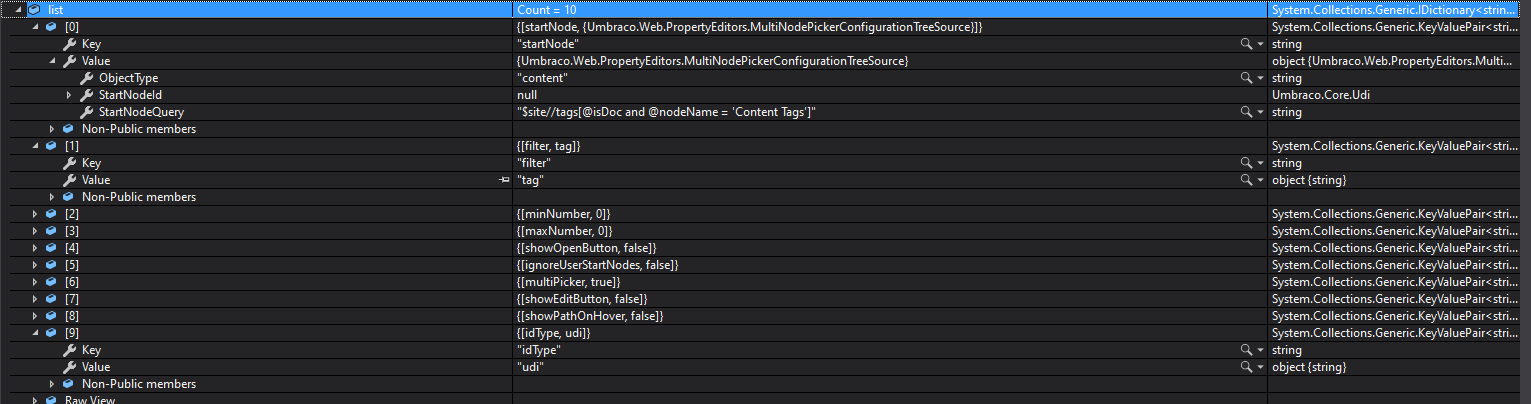Viewport: 1531px width, 404px height.
Task: Click the cube icon of Raw View
Action: click(51, 400)
